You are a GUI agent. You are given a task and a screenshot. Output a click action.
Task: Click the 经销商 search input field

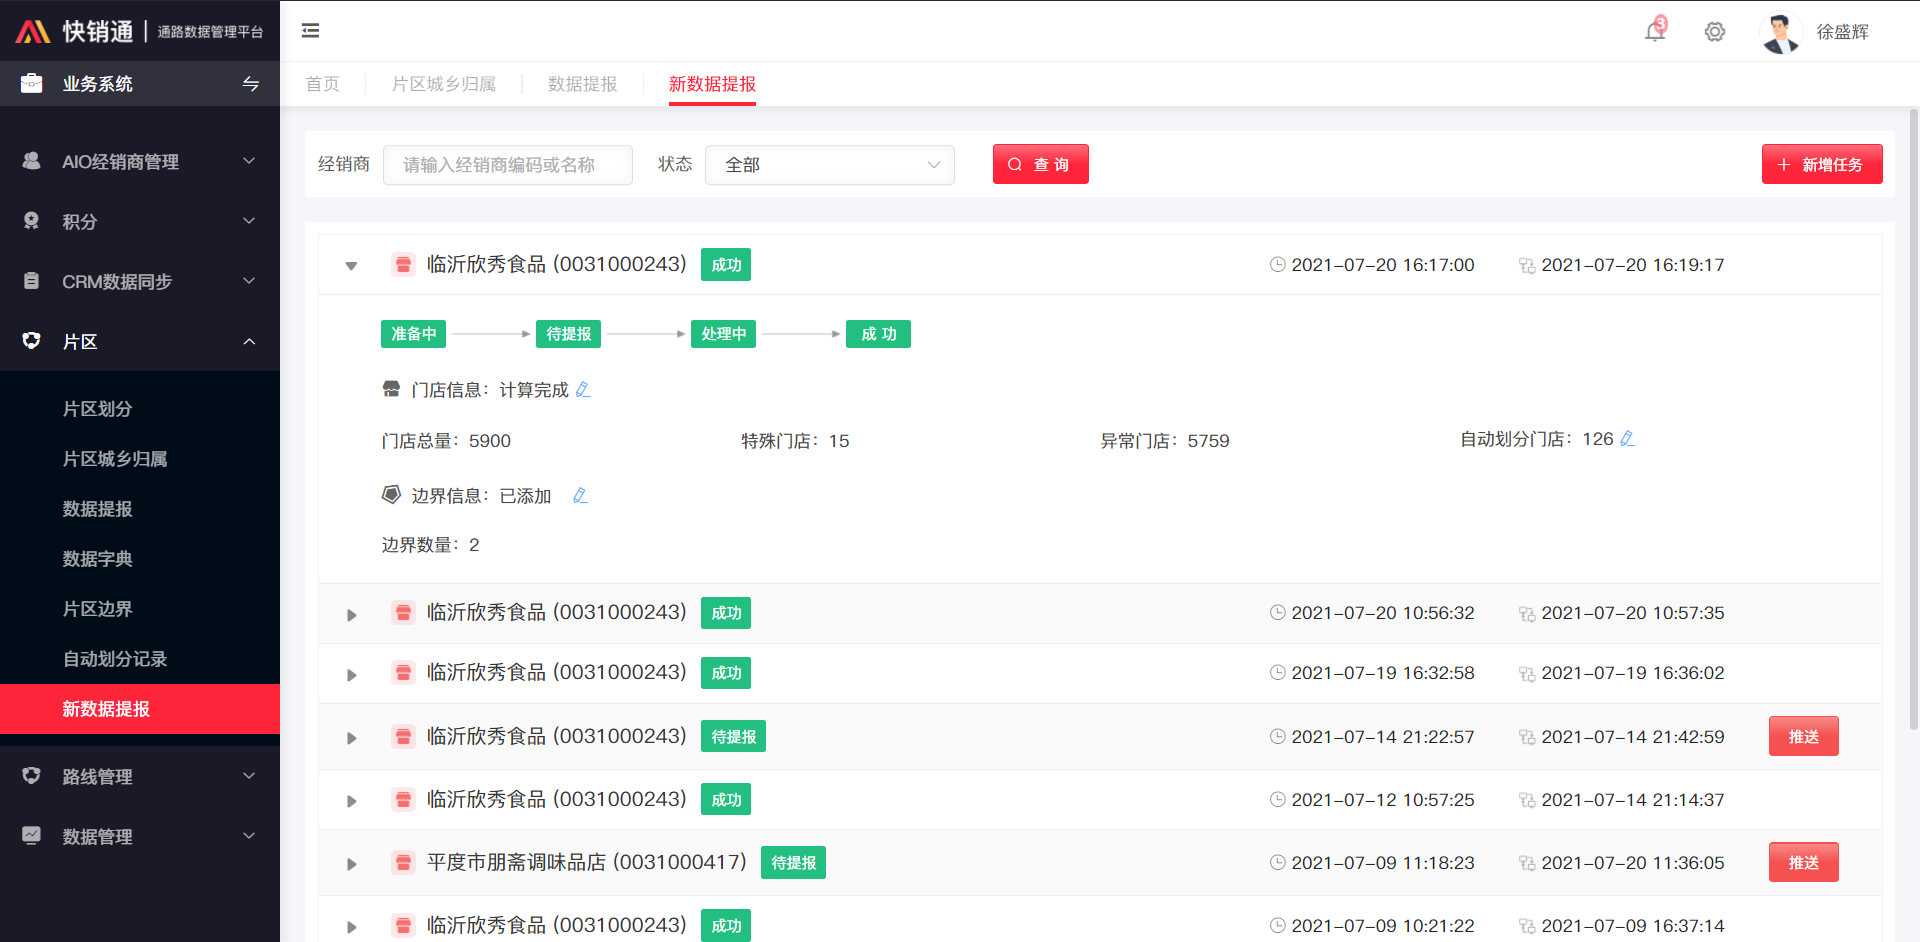[508, 165]
